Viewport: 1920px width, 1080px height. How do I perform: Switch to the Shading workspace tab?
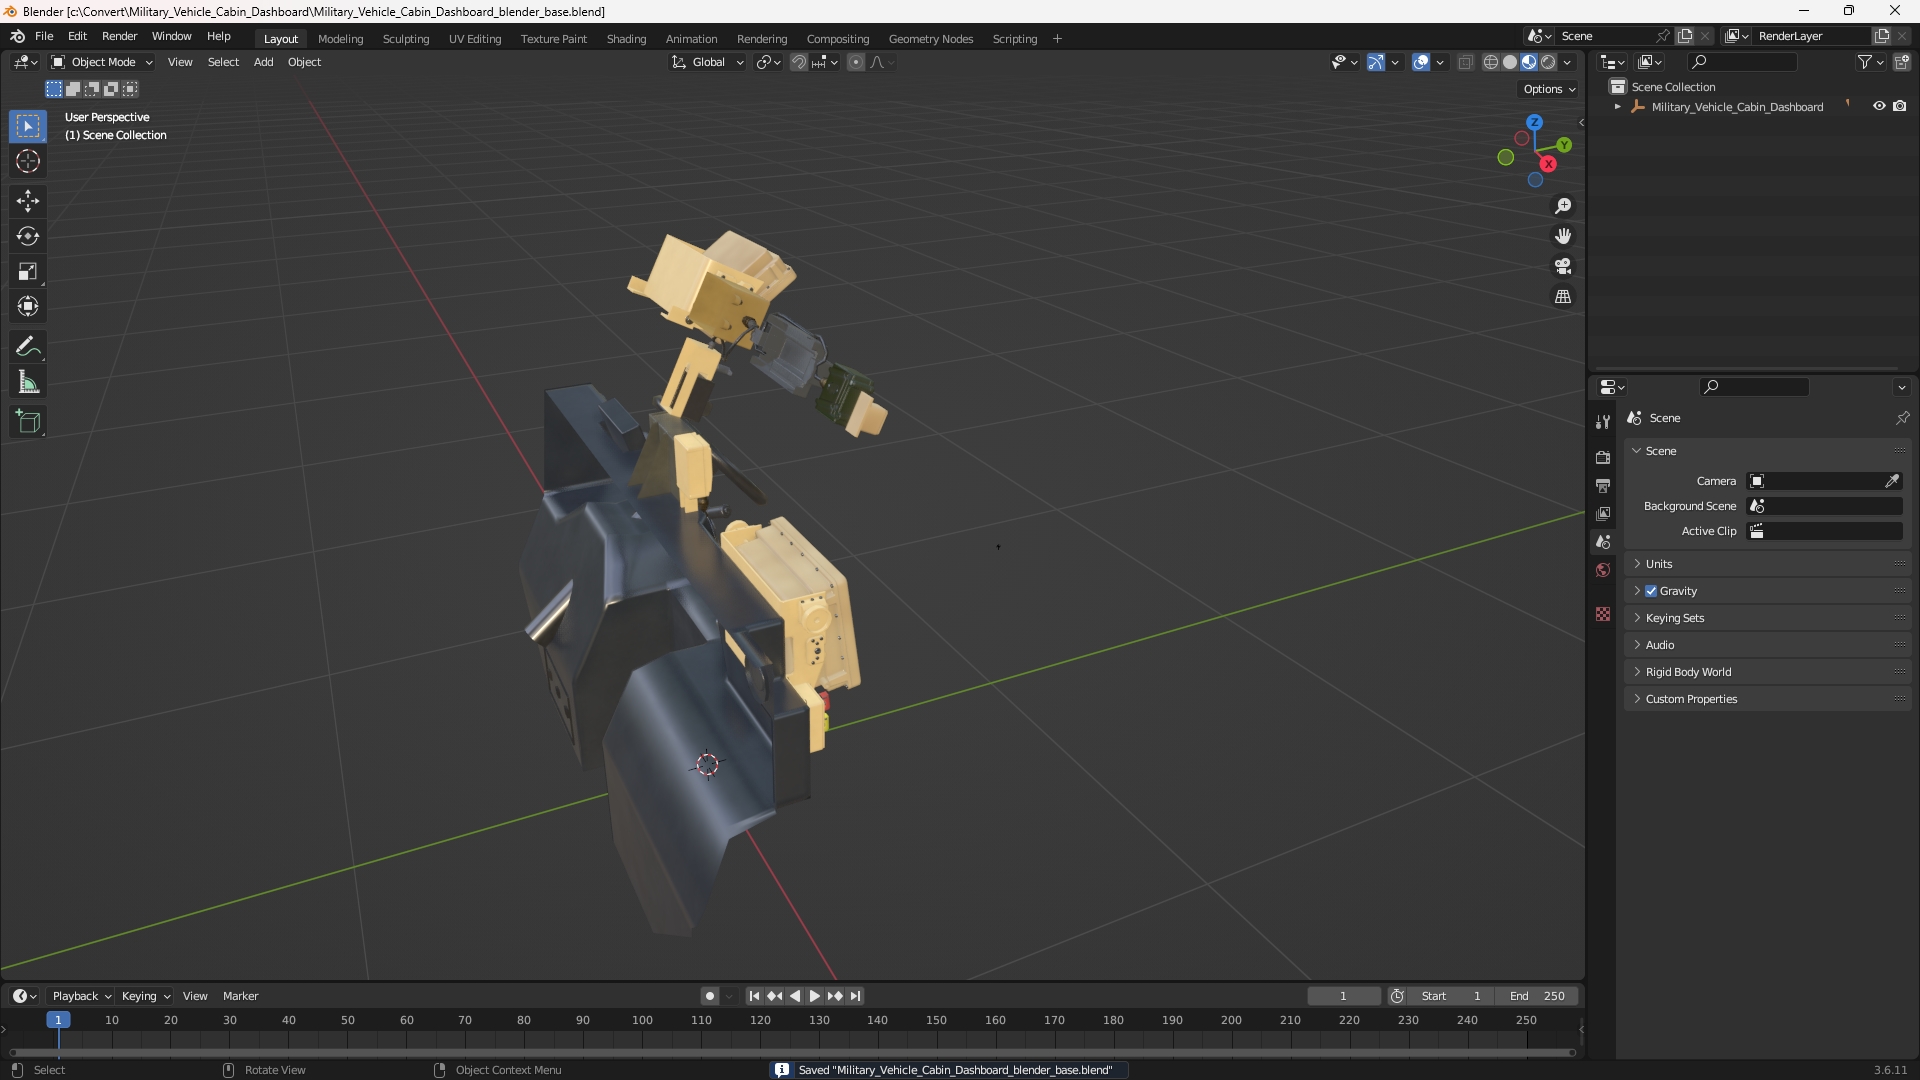pyautogui.click(x=626, y=39)
